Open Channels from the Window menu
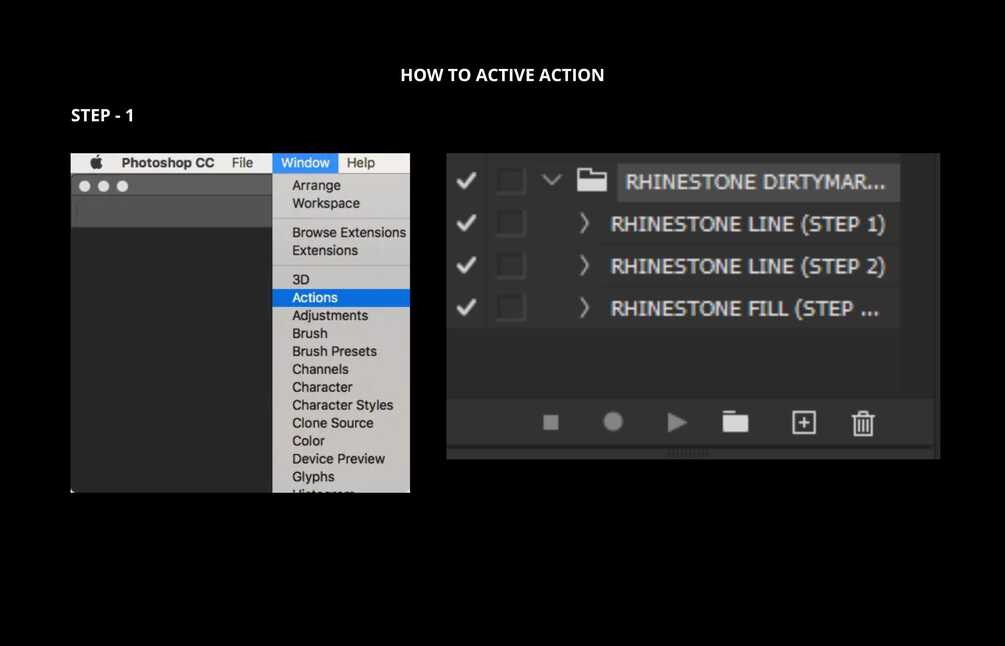This screenshot has height=646, width=1005. point(320,369)
